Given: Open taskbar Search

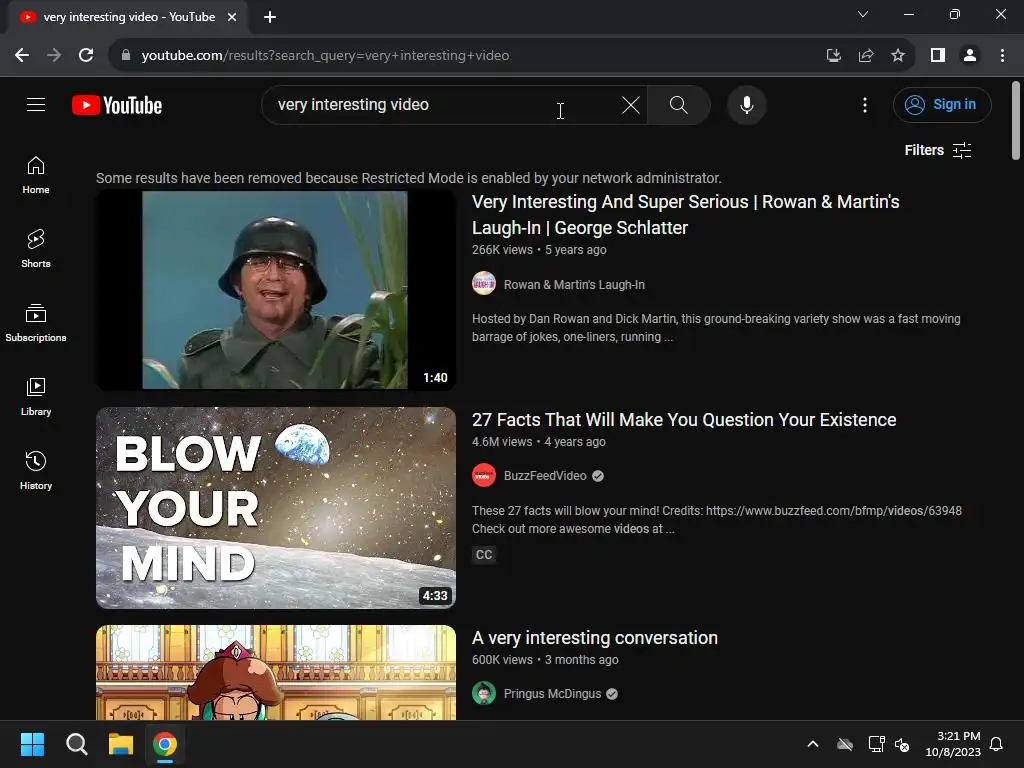Looking at the screenshot, I should [x=76, y=744].
